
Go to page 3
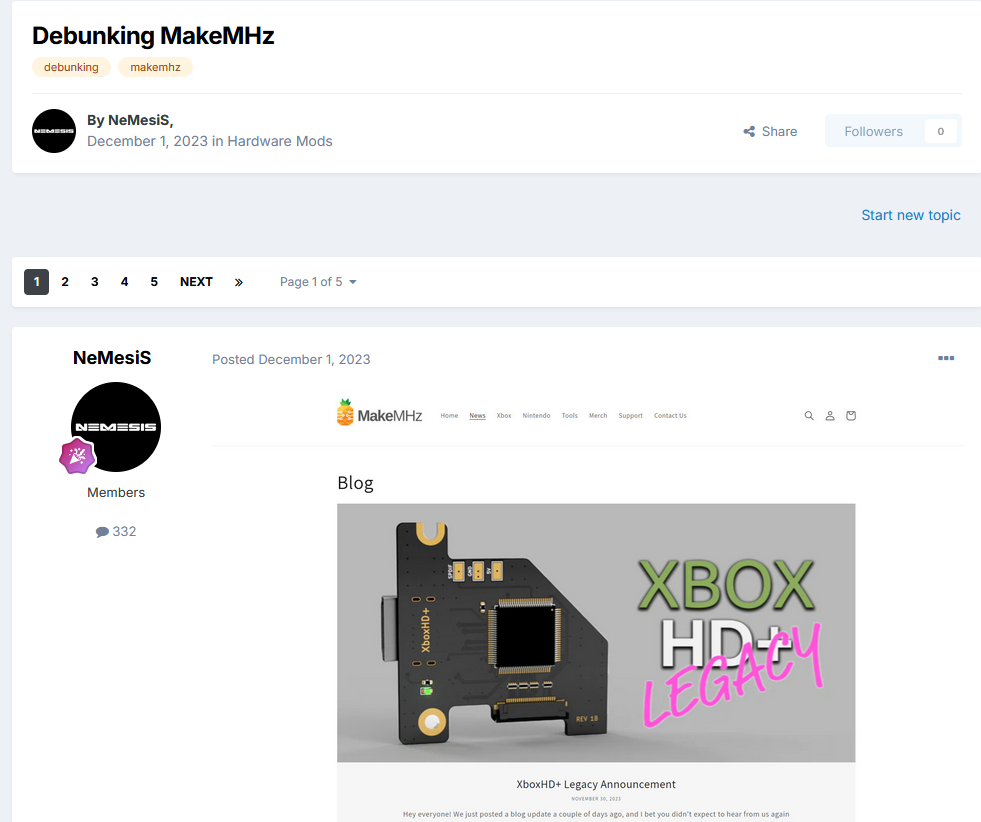[x=94, y=282]
